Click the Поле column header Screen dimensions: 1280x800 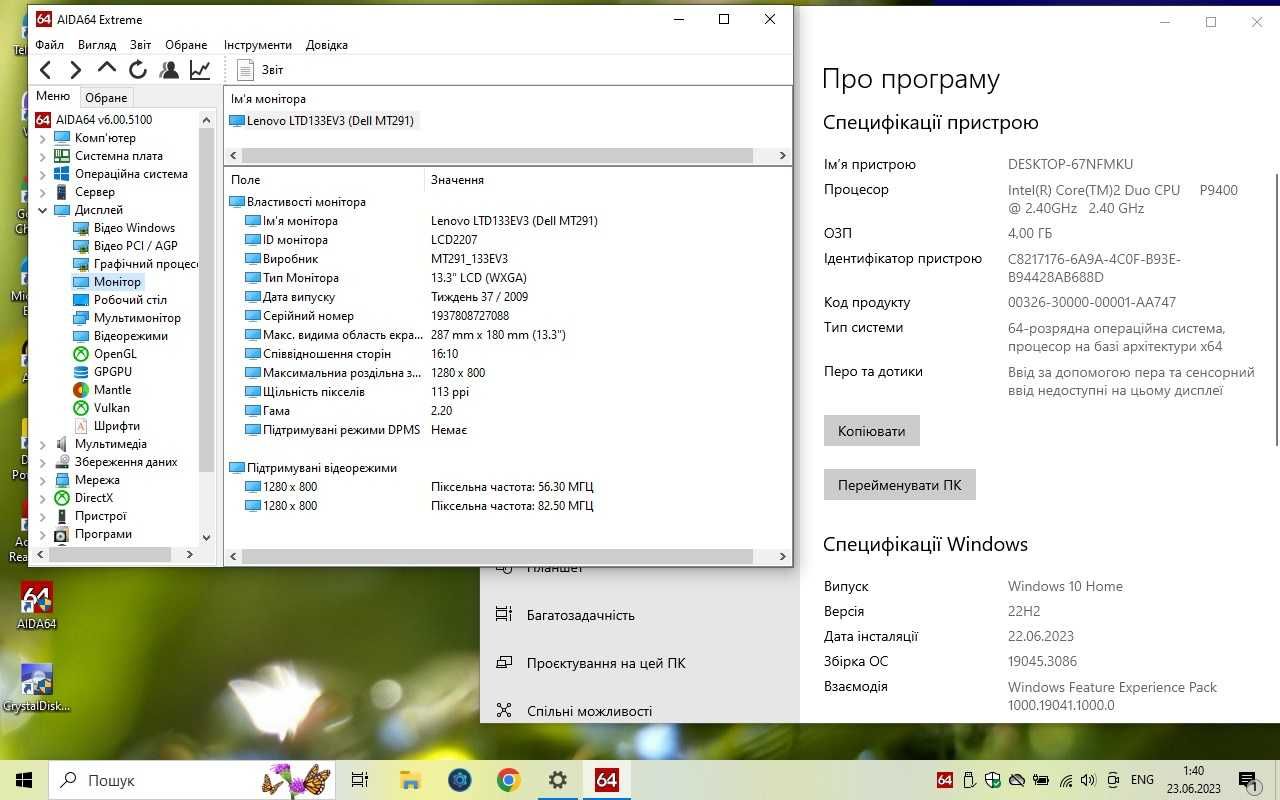pos(325,180)
